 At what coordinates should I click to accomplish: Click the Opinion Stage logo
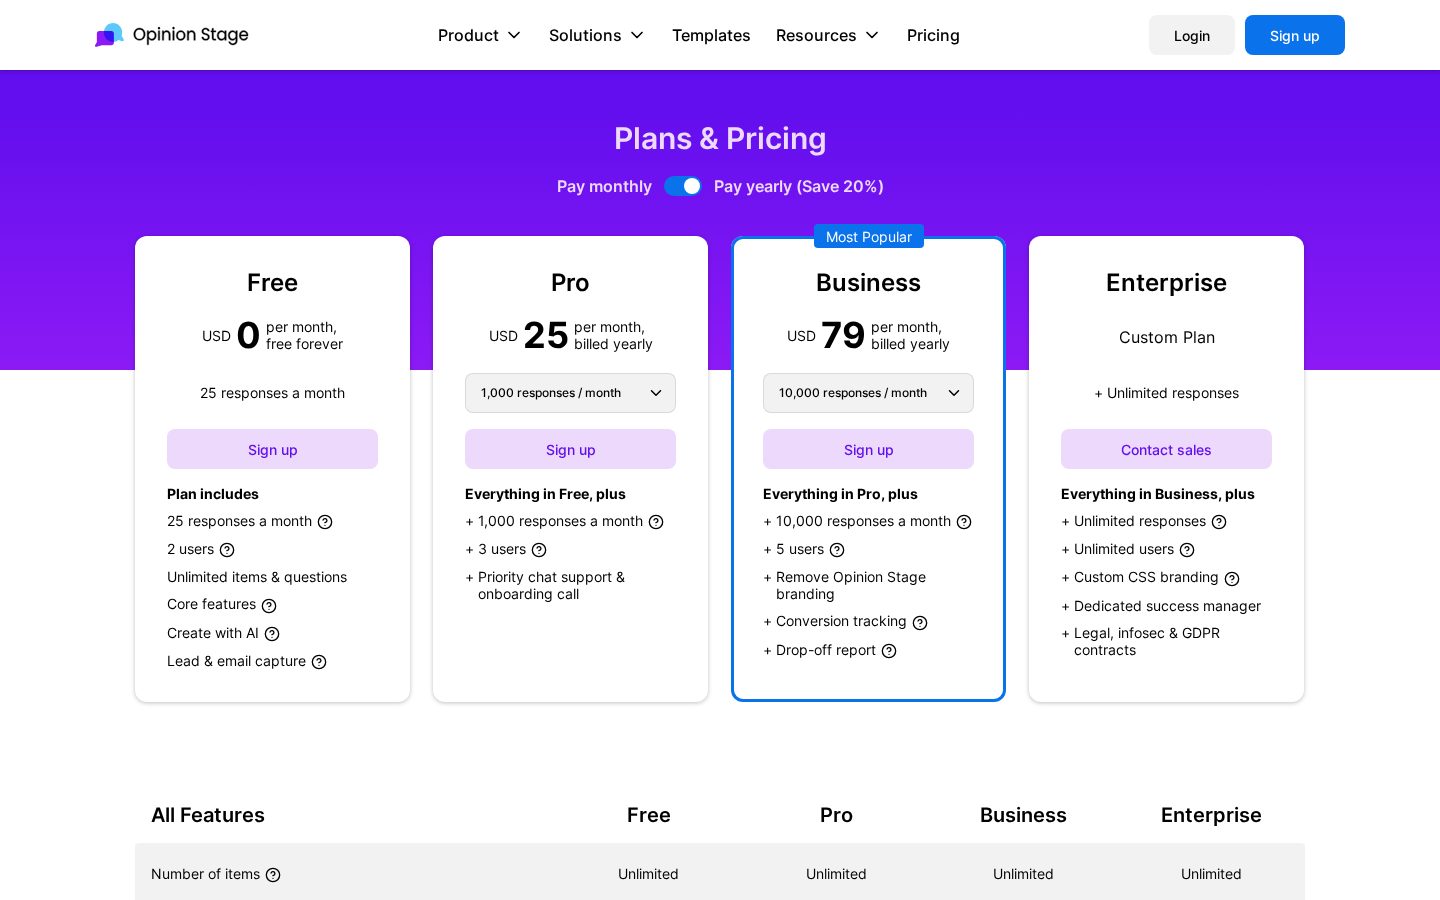pyautogui.click(x=171, y=35)
